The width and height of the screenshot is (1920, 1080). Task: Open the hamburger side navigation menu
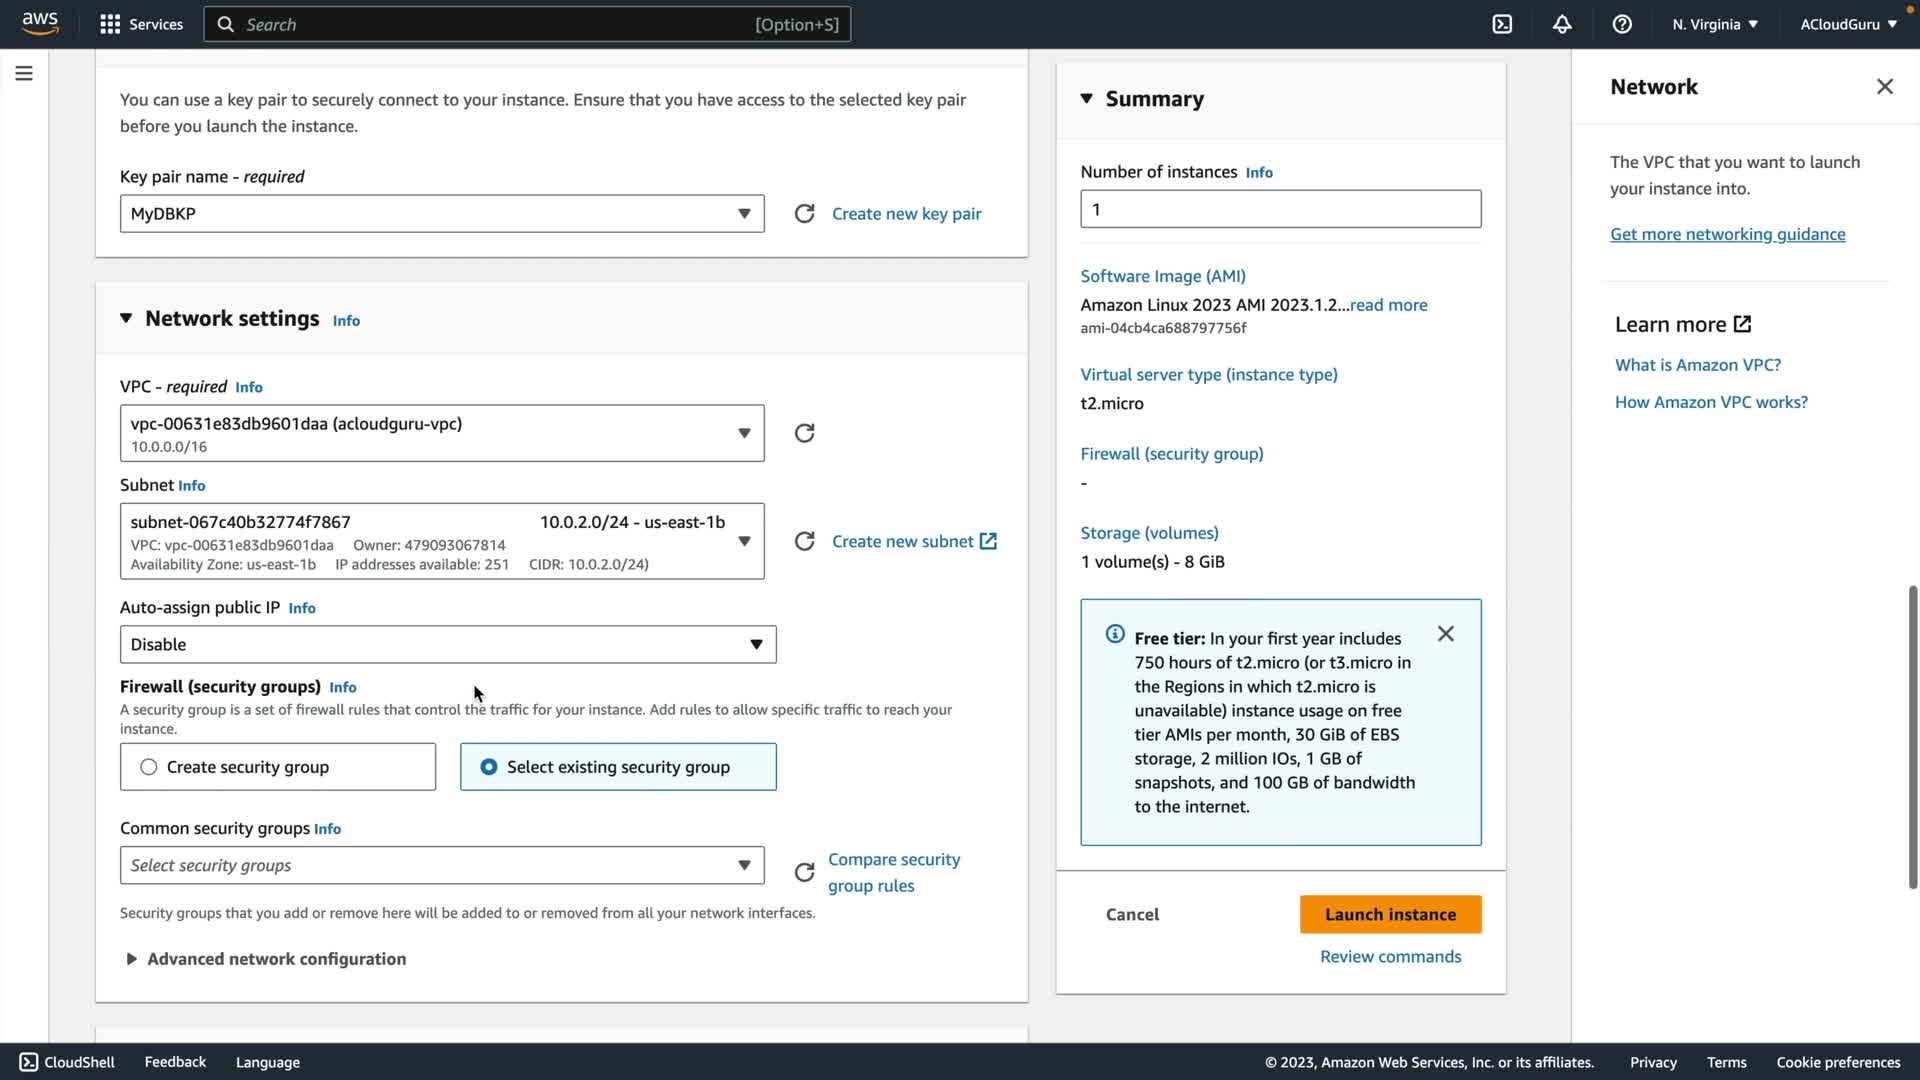pyautogui.click(x=24, y=73)
